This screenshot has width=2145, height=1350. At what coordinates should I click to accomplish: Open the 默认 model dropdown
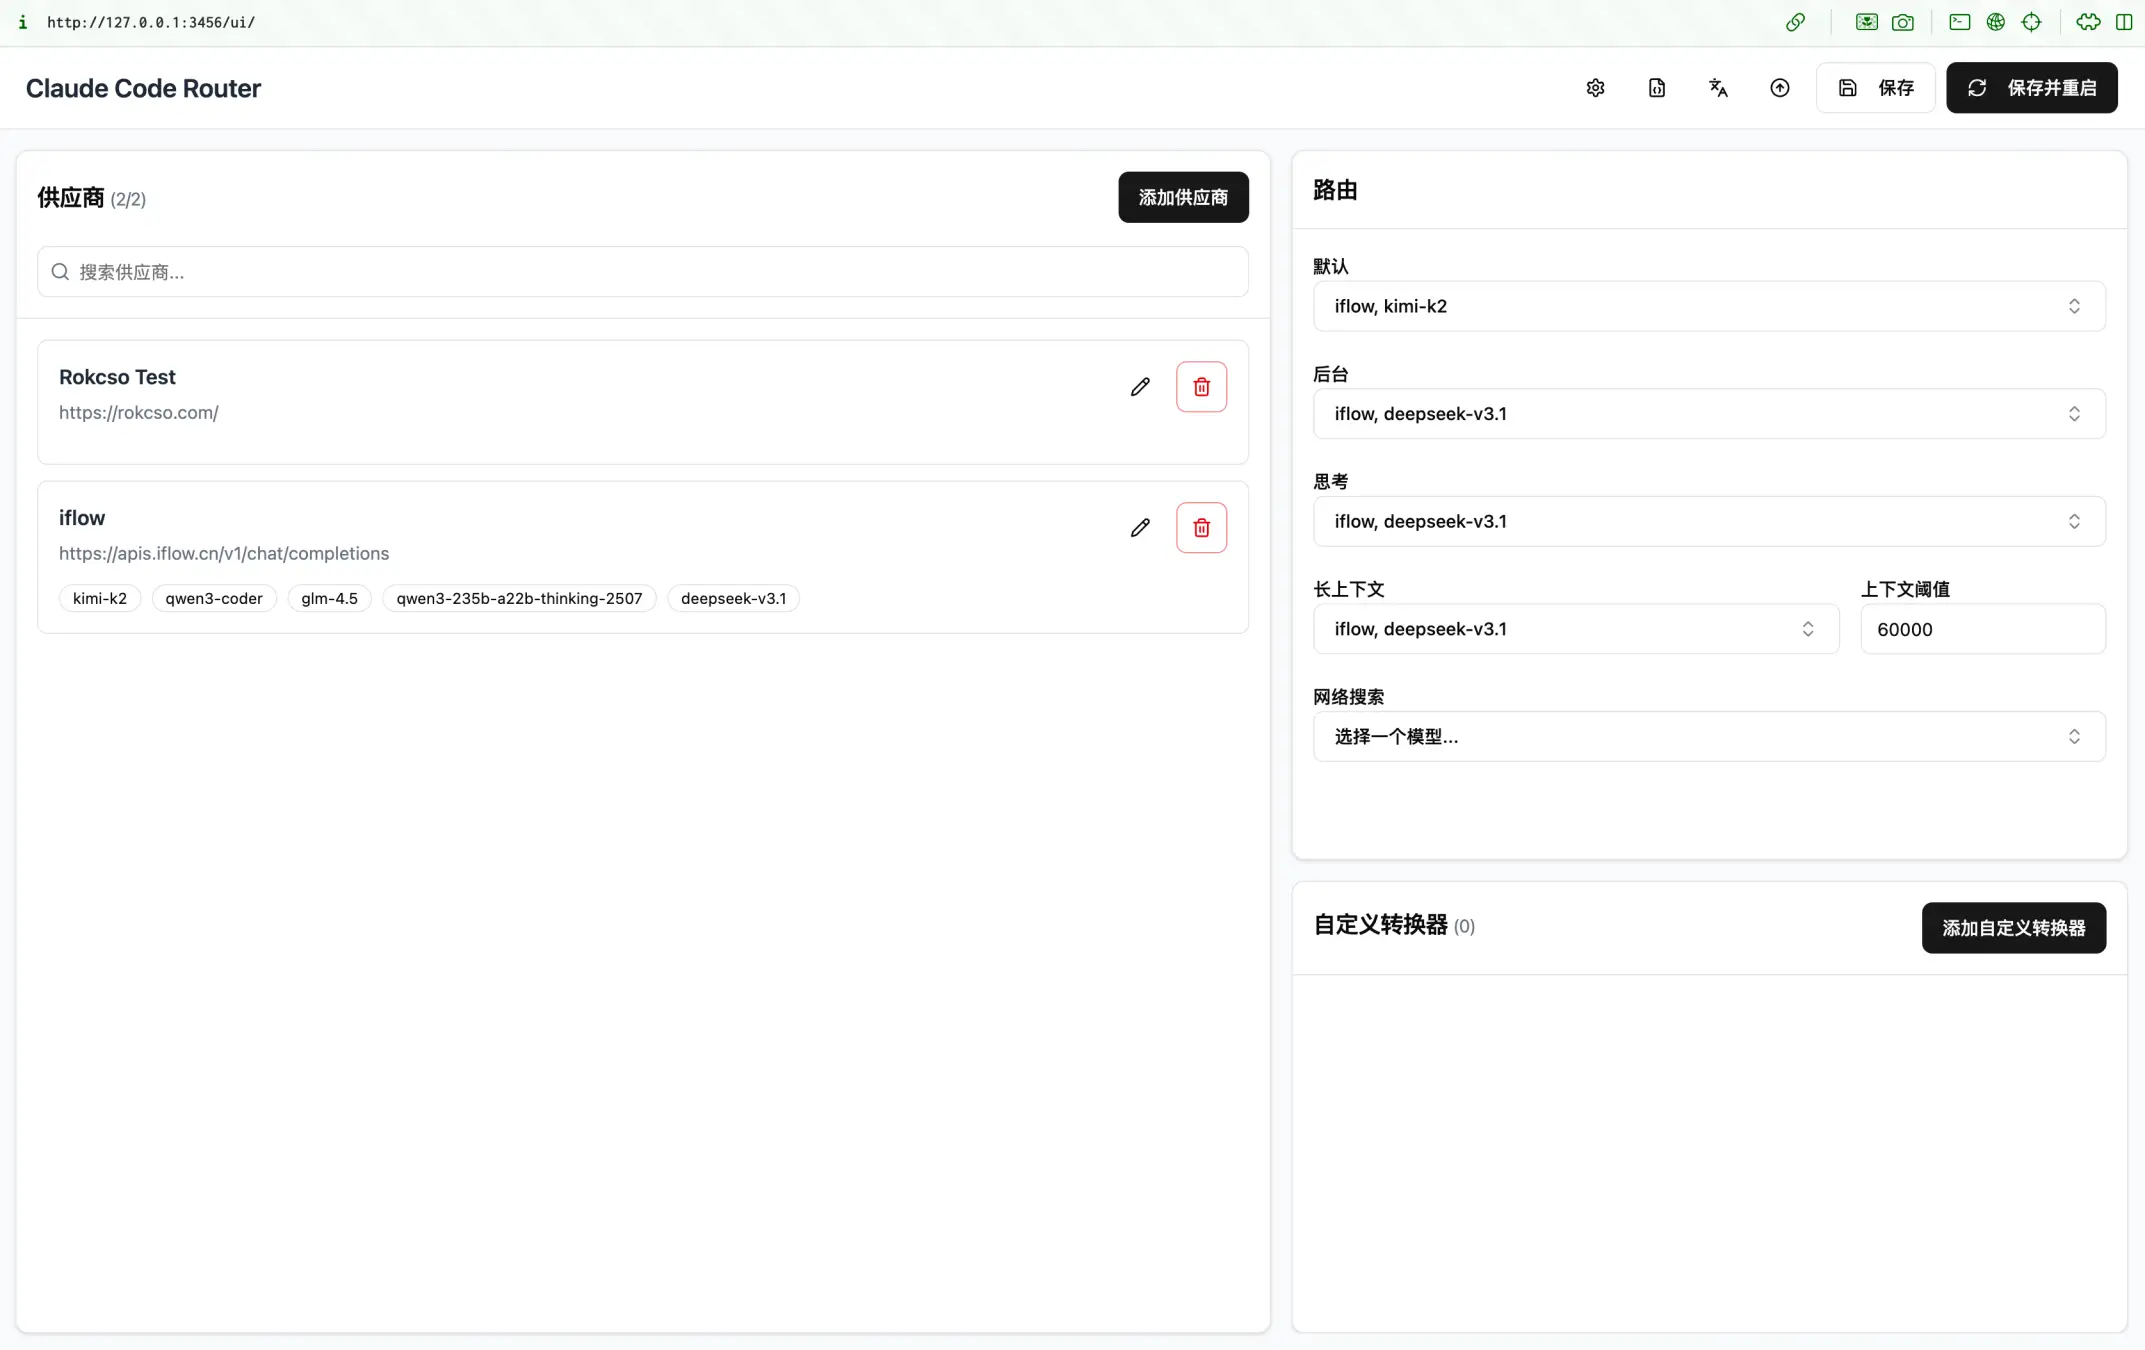click(x=1708, y=306)
